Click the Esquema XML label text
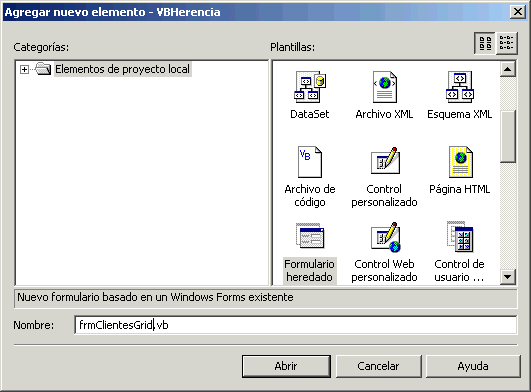 click(x=460, y=114)
